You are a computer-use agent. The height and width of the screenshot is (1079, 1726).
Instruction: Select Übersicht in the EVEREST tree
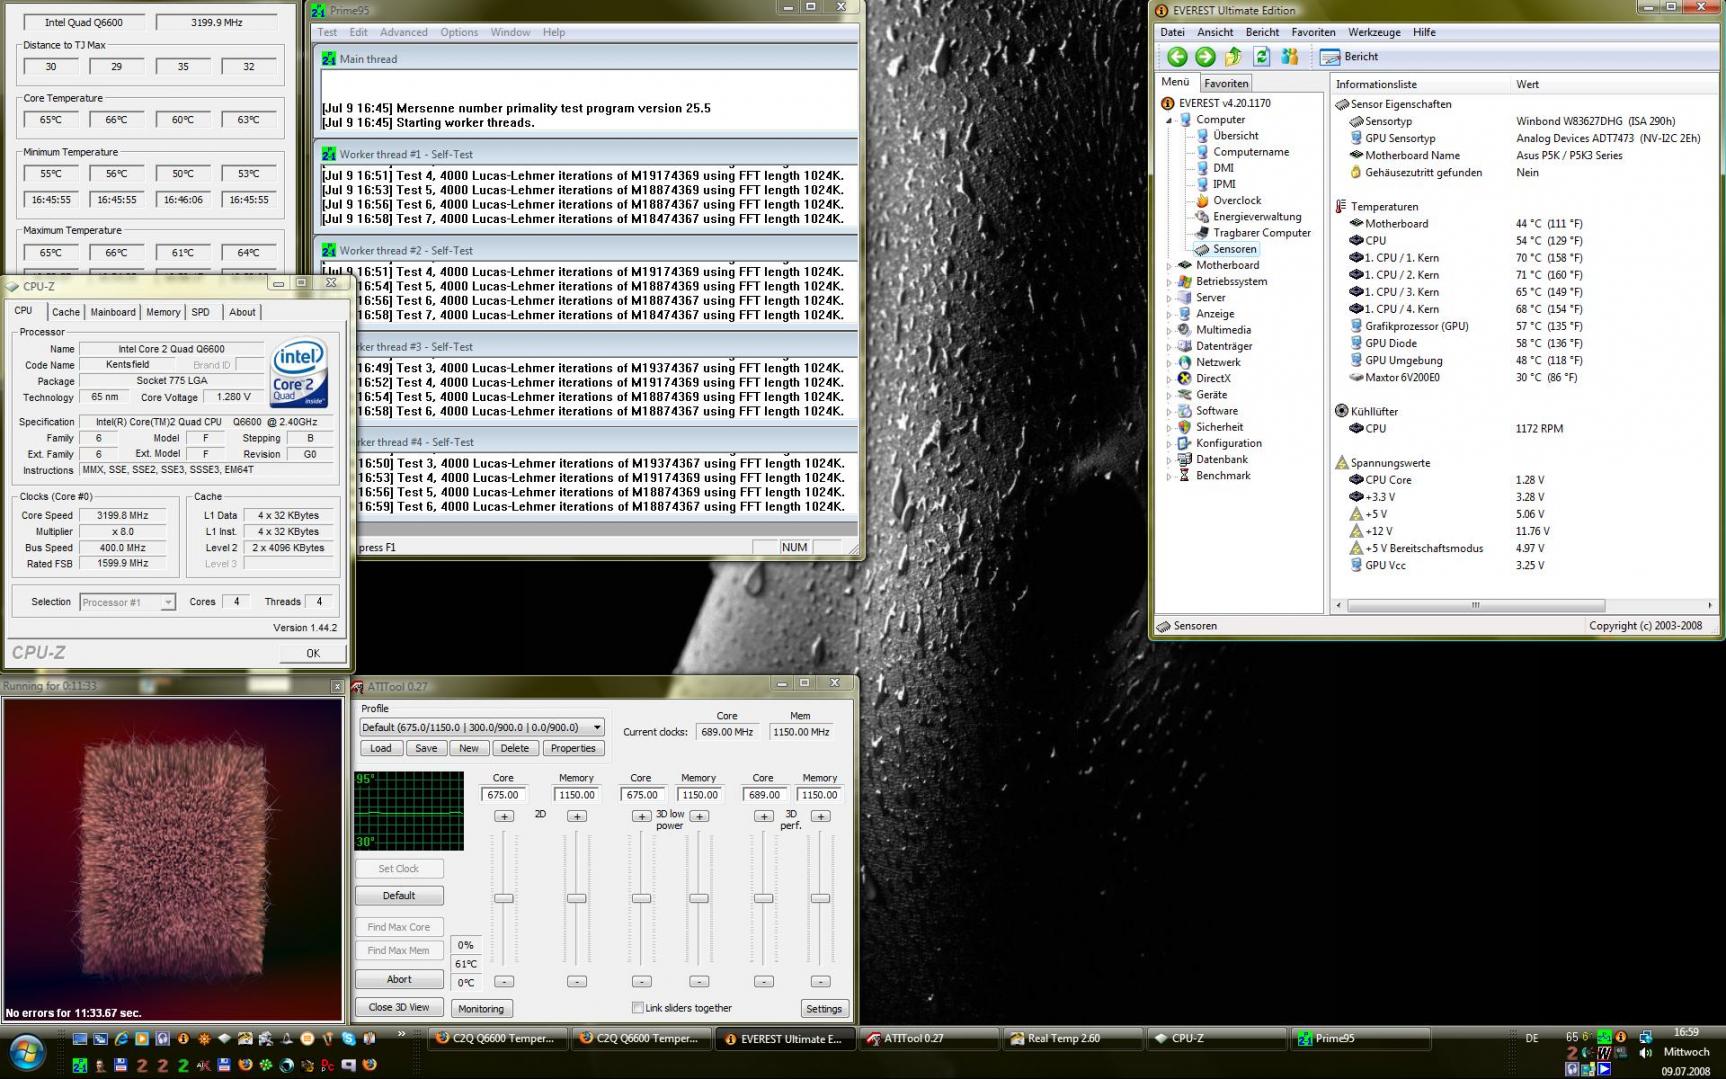(x=1236, y=135)
